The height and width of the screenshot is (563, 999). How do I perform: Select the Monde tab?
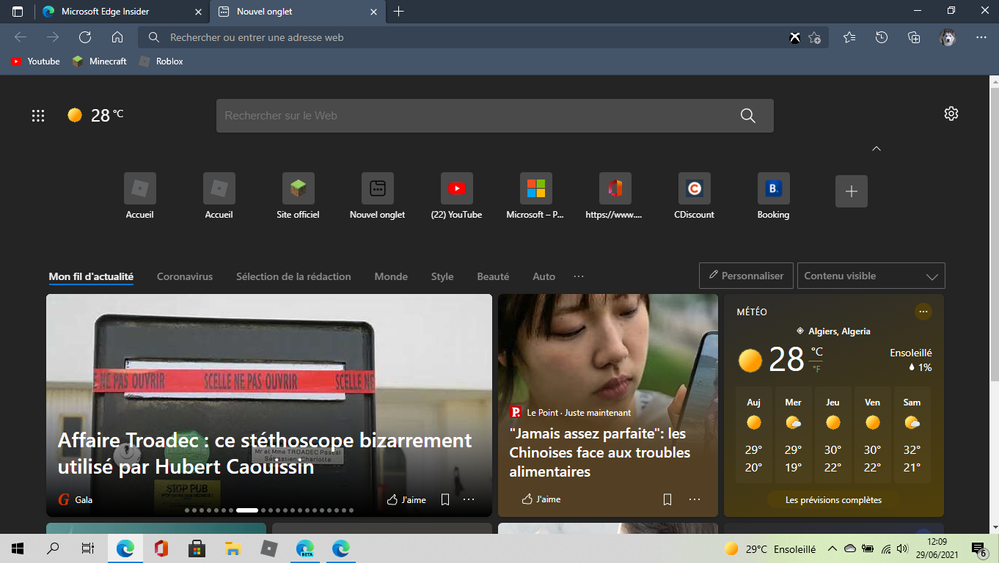point(391,276)
